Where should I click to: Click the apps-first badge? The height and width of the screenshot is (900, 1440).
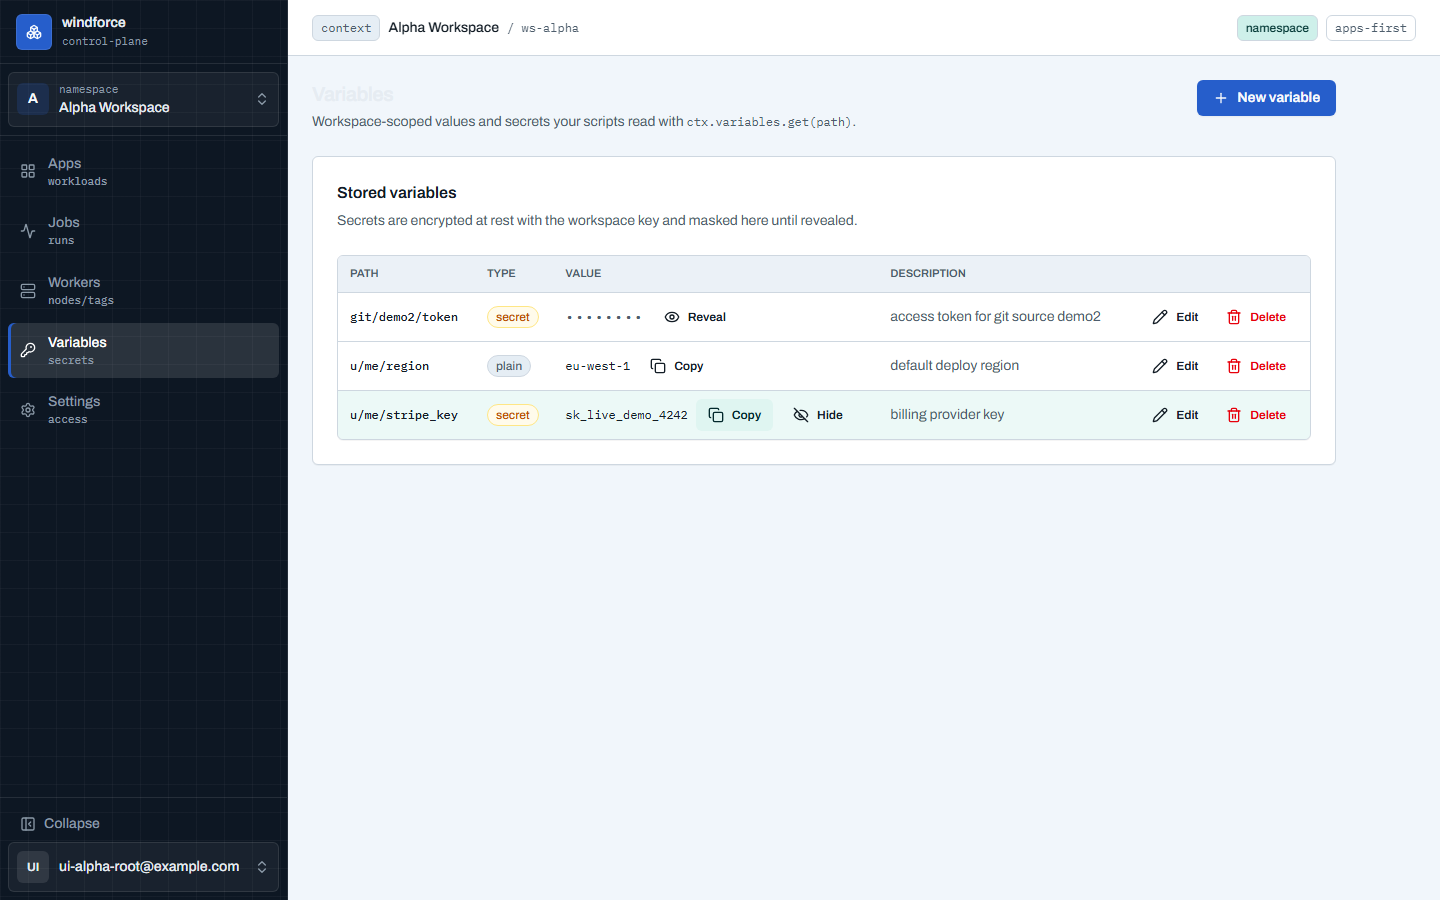(x=1371, y=28)
